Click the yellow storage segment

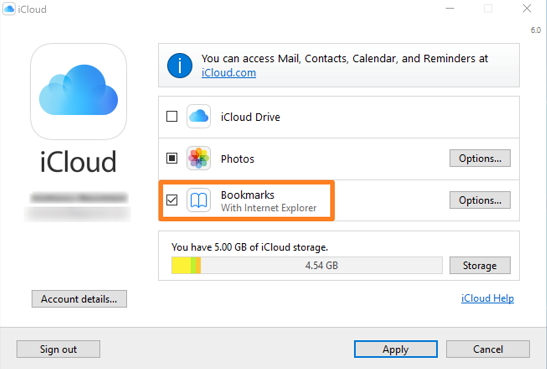coord(181,265)
